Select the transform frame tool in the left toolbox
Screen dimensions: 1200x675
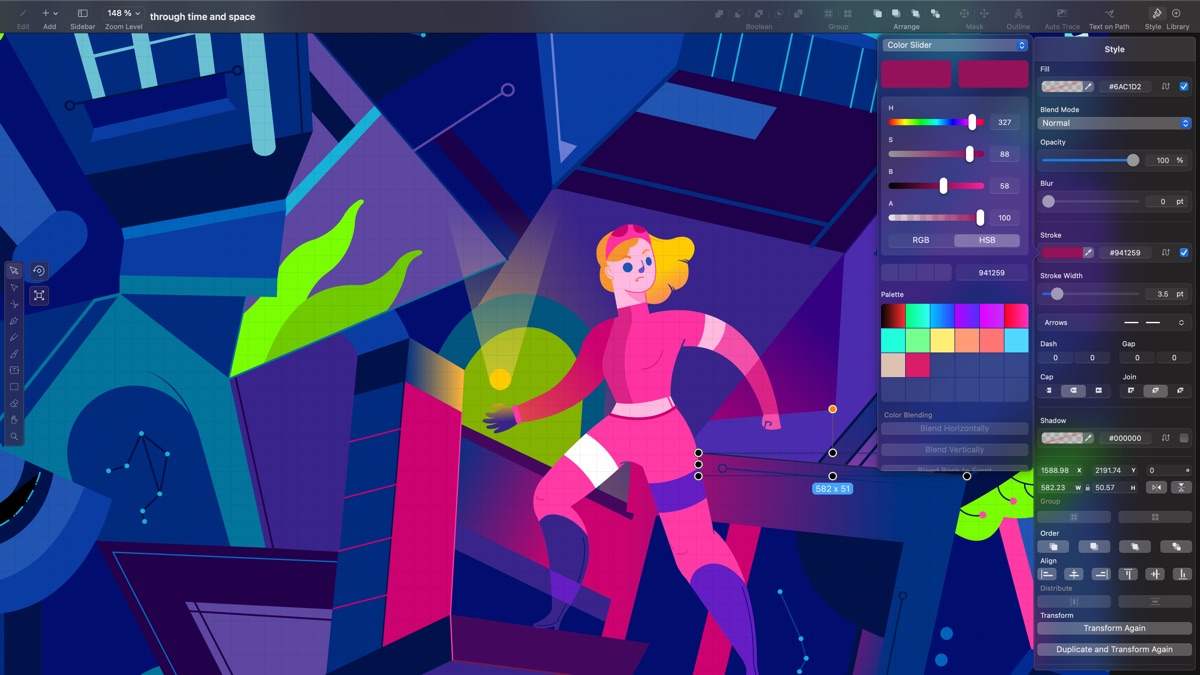click(39, 295)
